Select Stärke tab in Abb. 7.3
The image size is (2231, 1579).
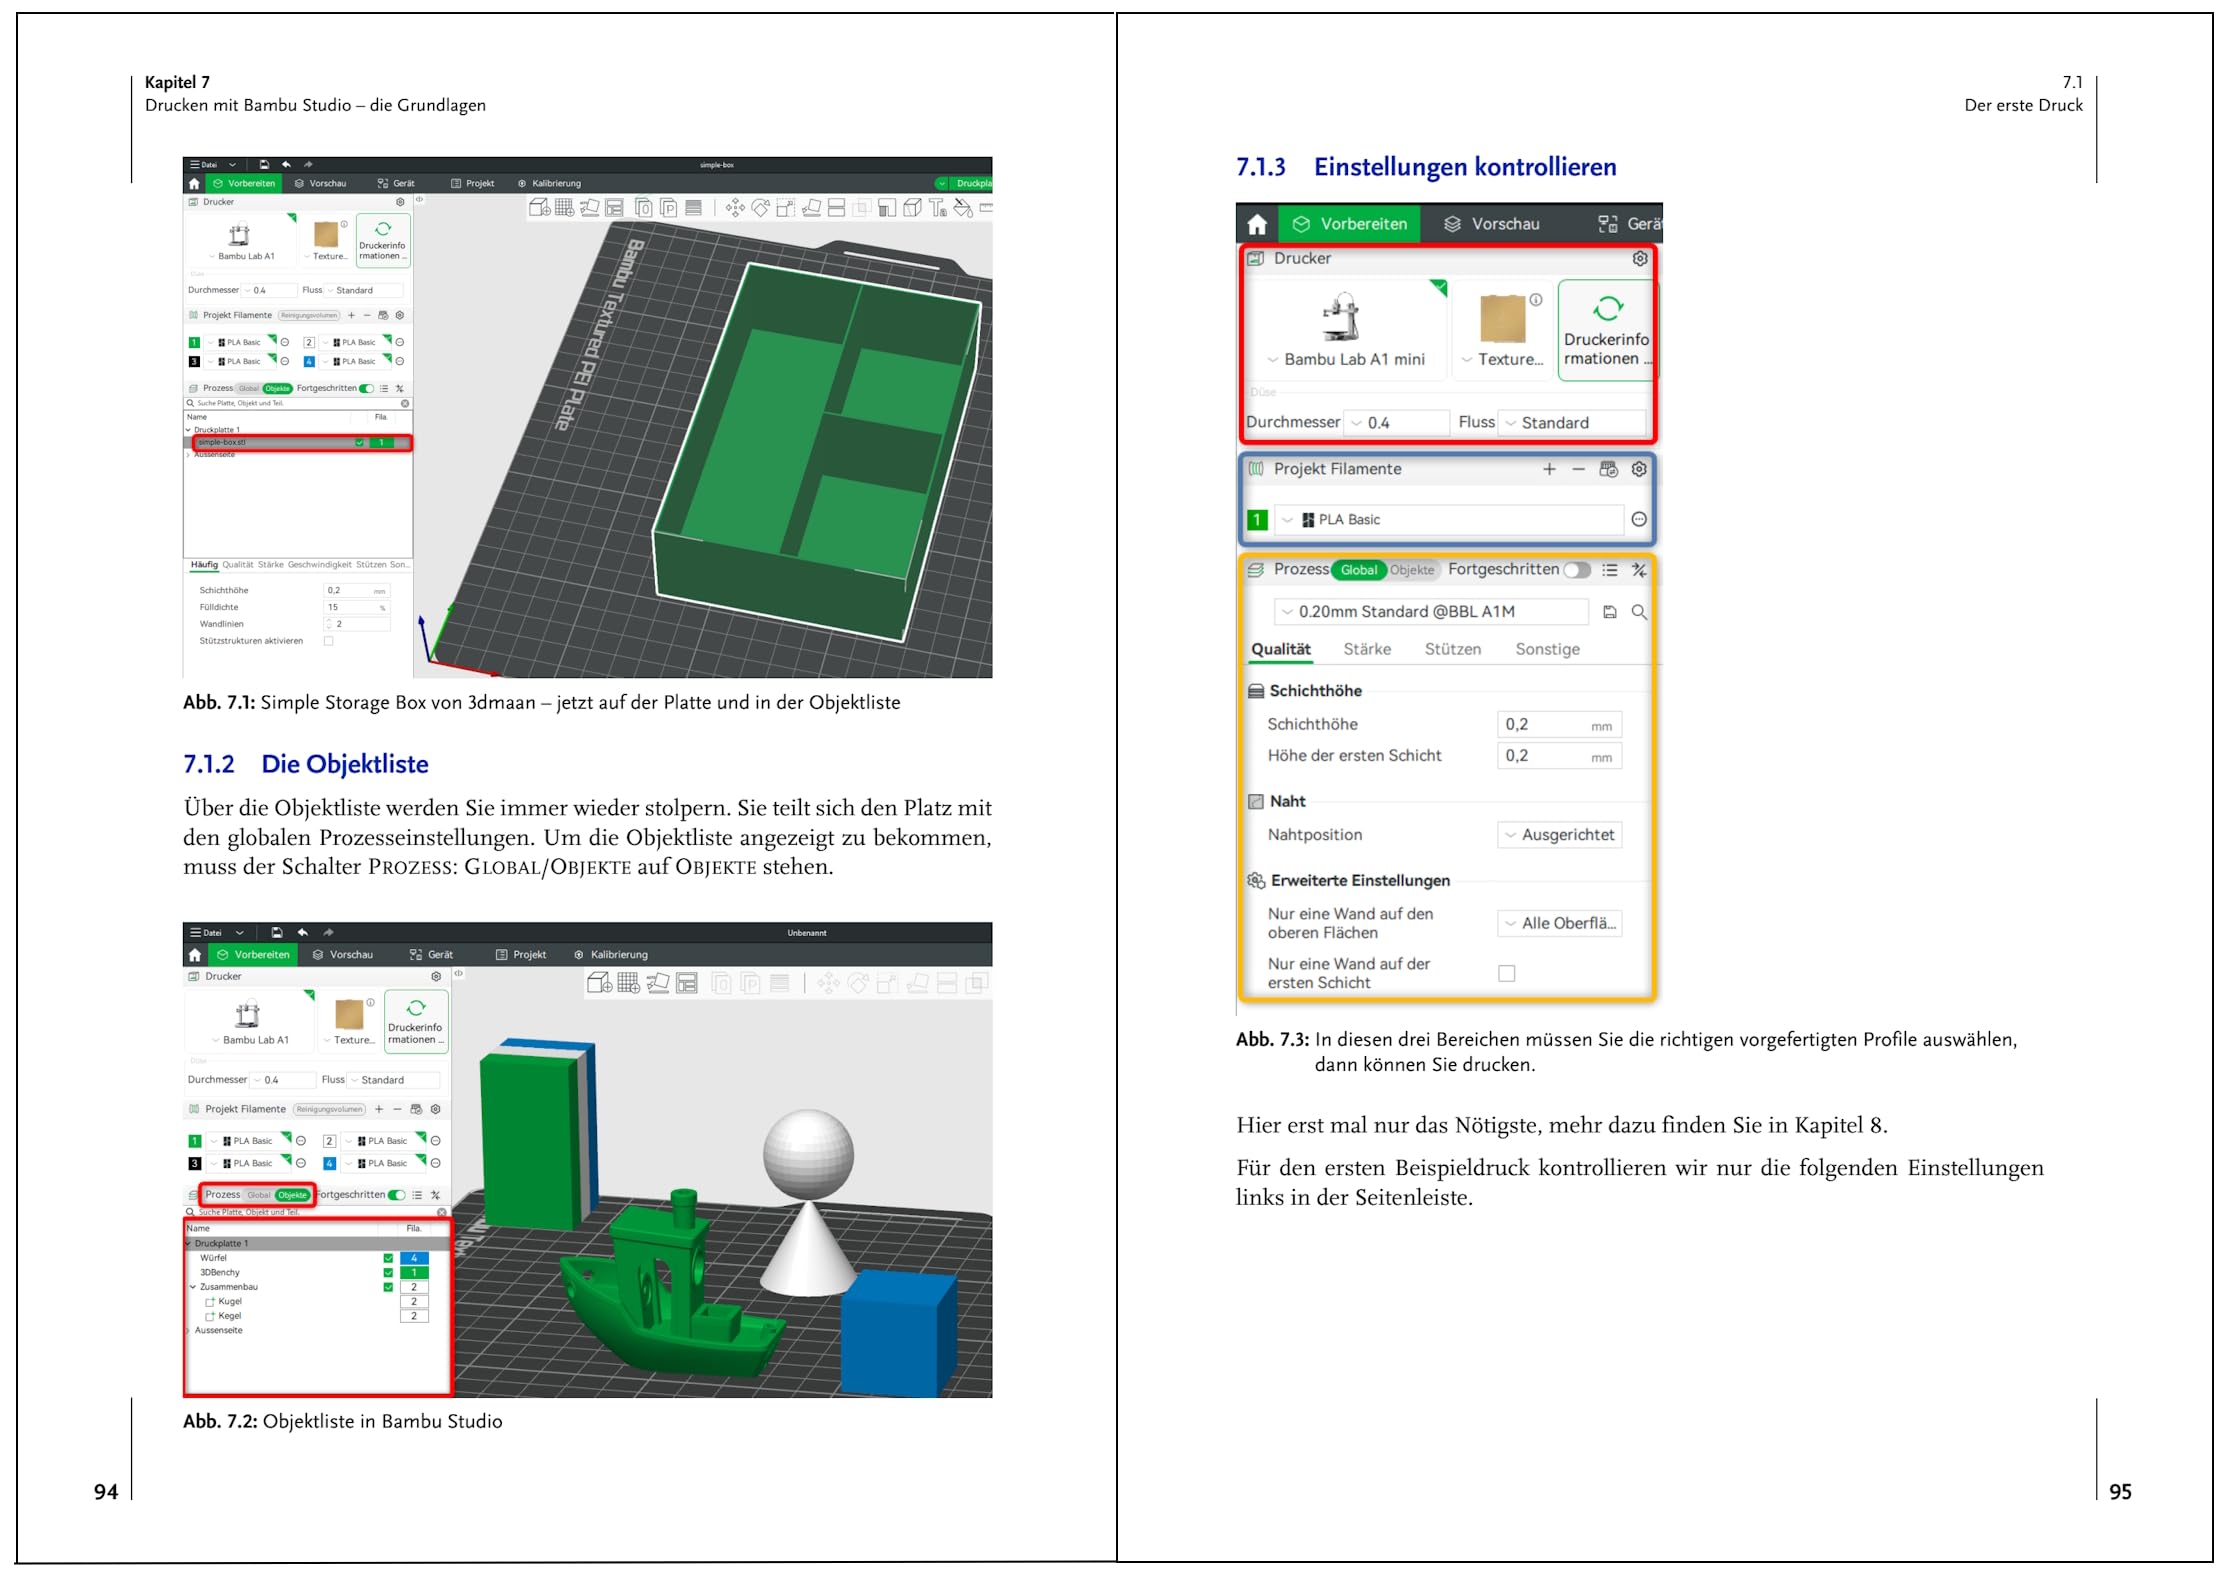click(1367, 649)
